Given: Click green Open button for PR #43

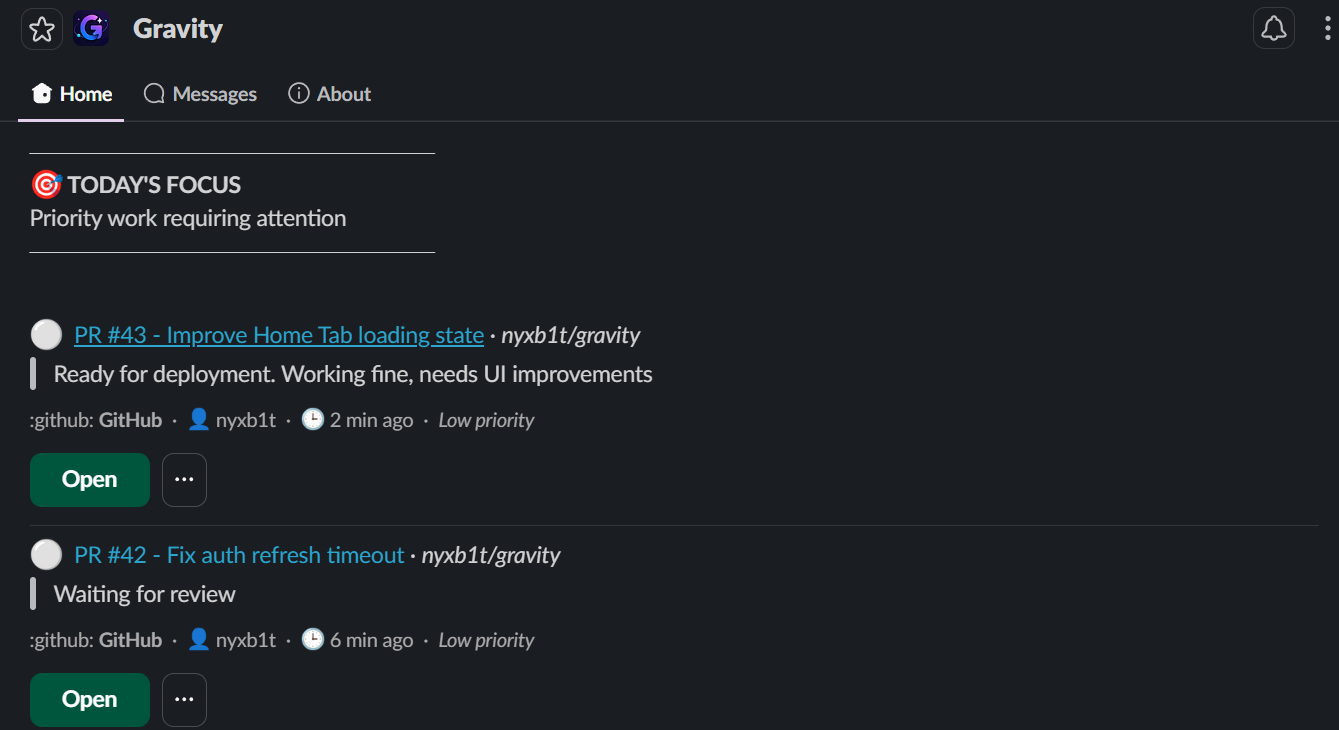Looking at the screenshot, I should pyautogui.click(x=90, y=480).
